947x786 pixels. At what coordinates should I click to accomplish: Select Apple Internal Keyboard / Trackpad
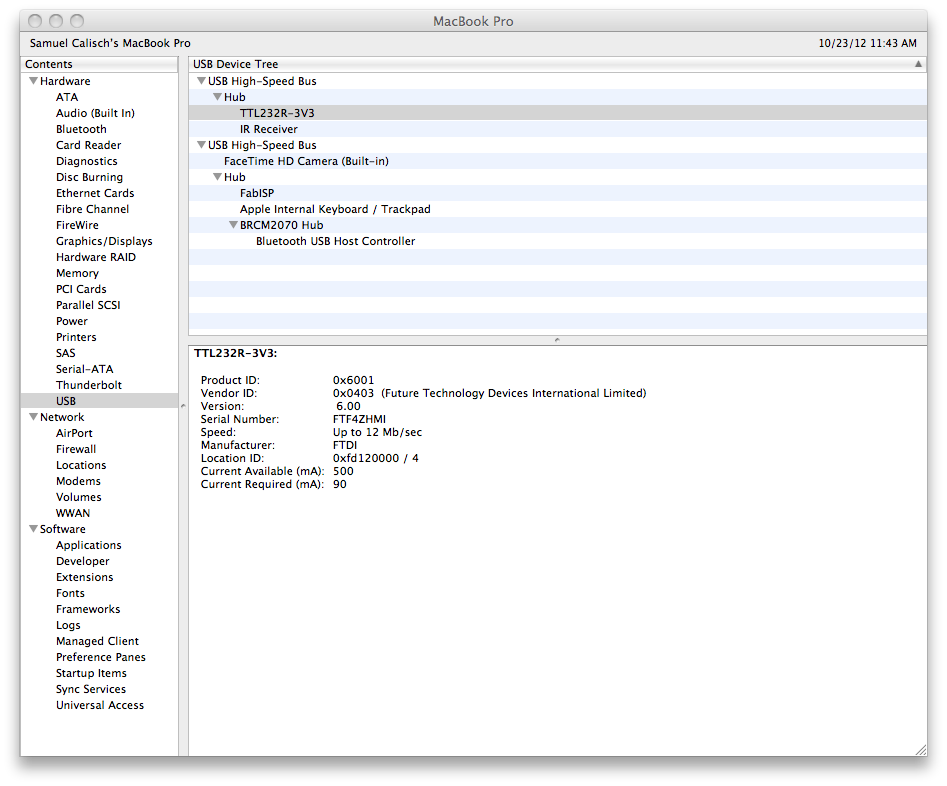click(x=557, y=209)
